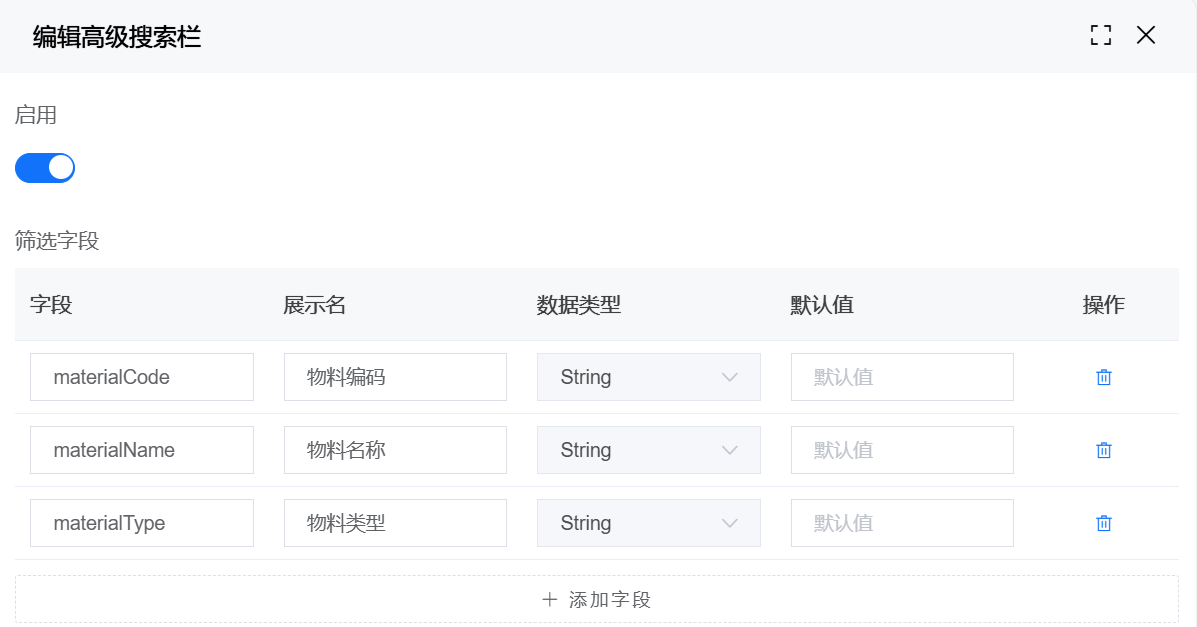Delete the materialName field row
This screenshot has height=627, width=1197.
coord(1104,450)
